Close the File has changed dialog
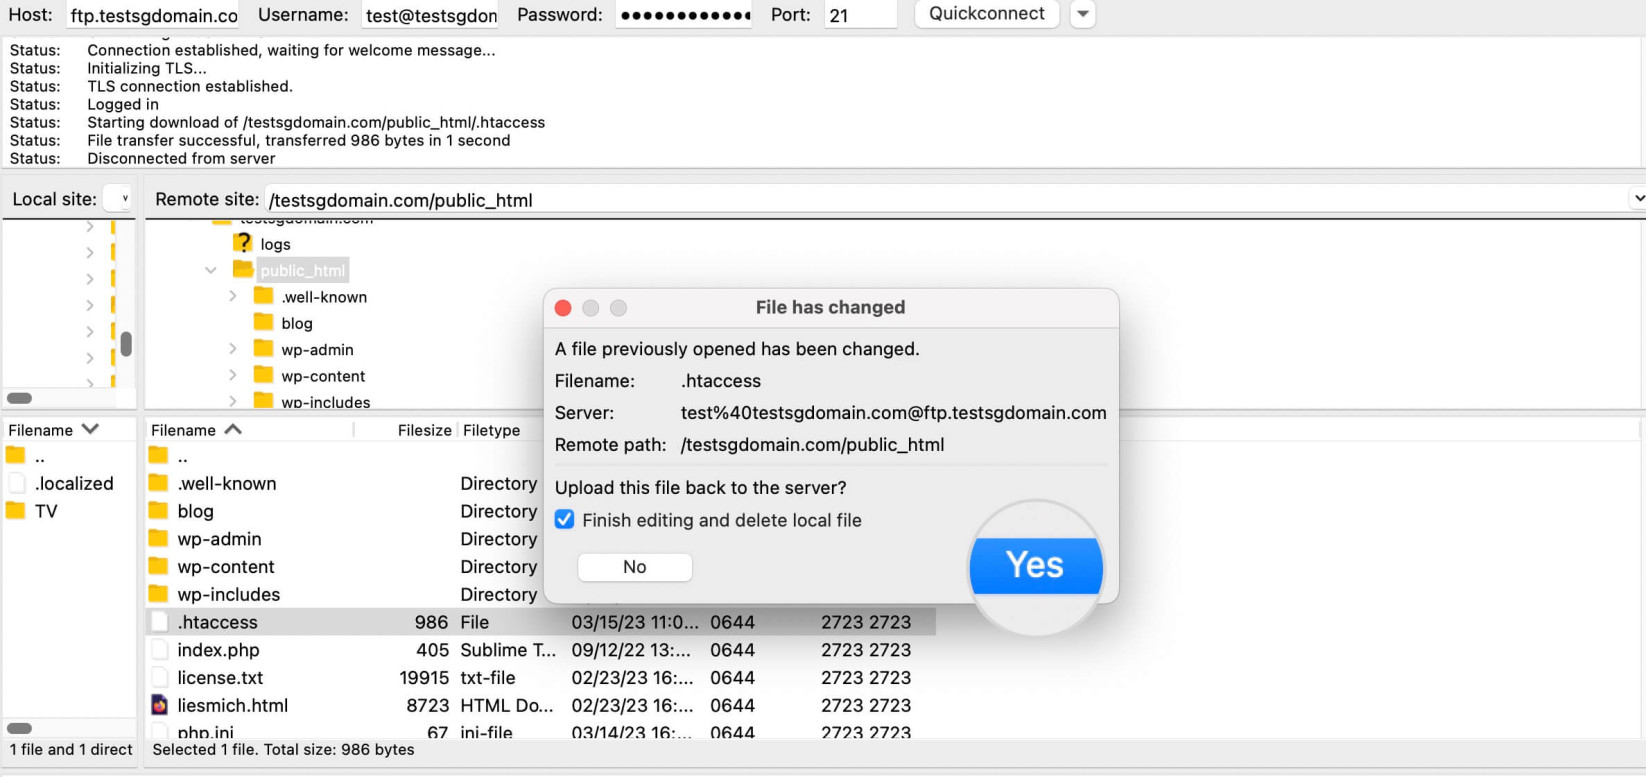1646x777 pixels. 563,308
